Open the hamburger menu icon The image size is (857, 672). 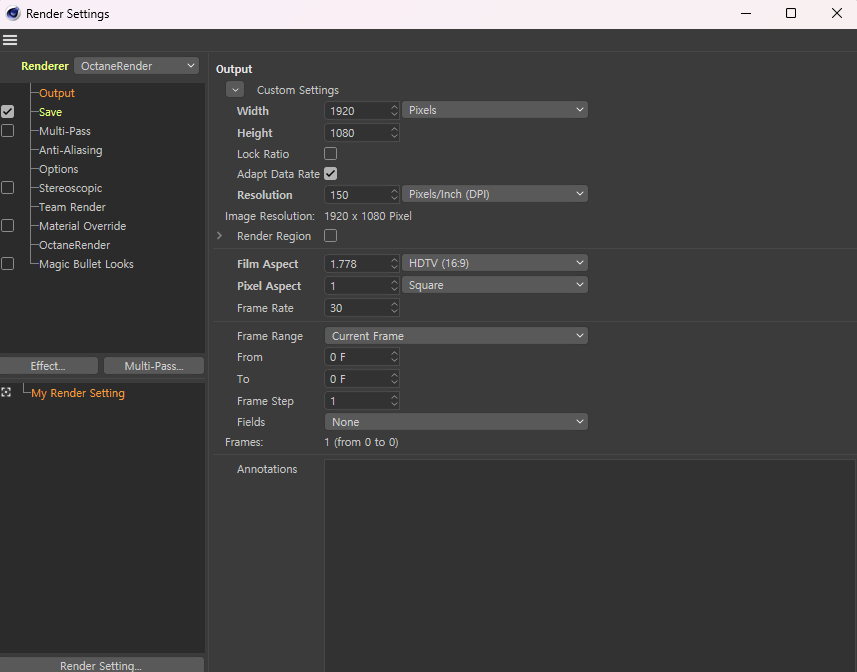pyautogui.click(x=10, y=41)
